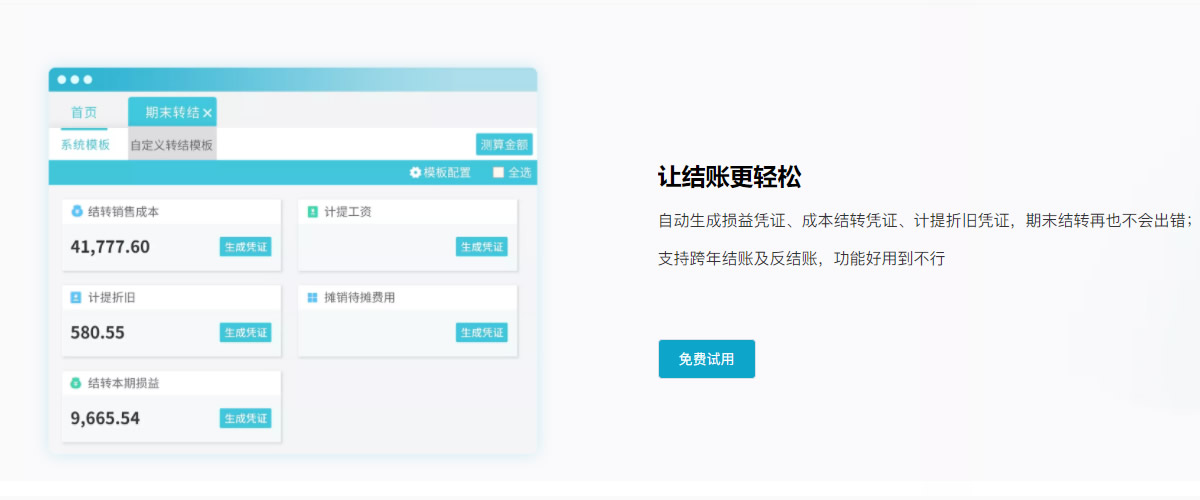Generate voucher for 摊销待摊费用
This screenshot has height=500, width=1200.
coord(481,333)
